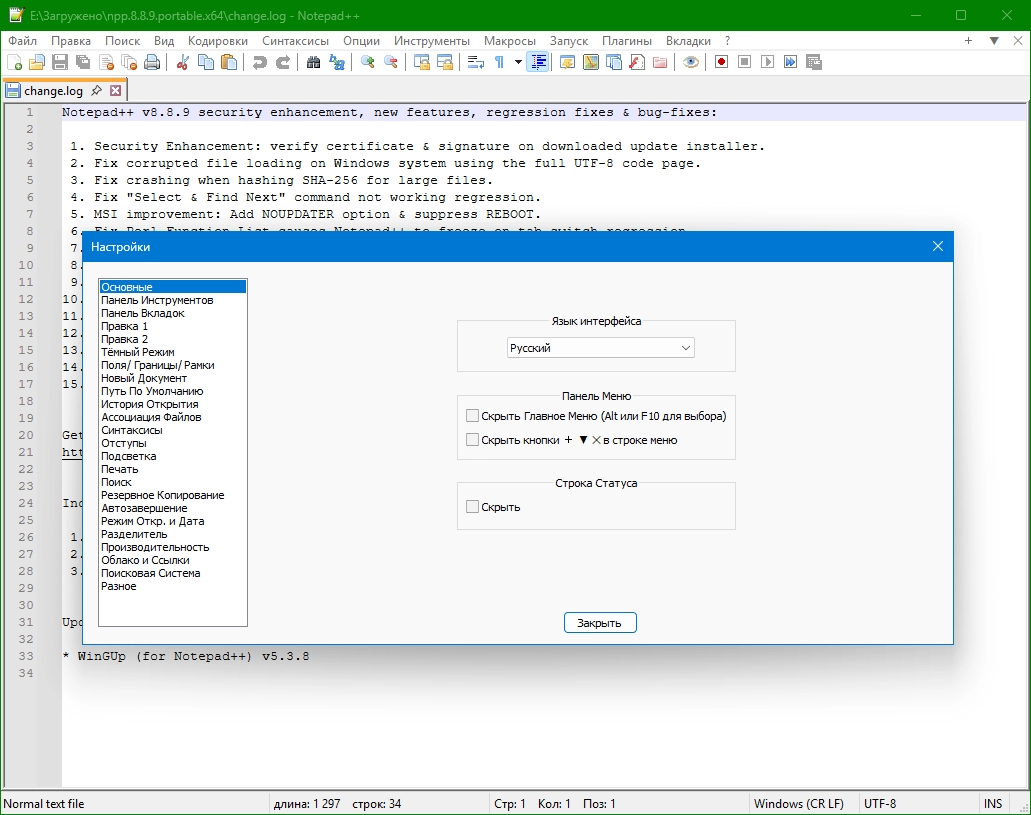Click the Закрыть button in settings
Image resolution: width=1031 pixels, height=815 pixels.
(600, 623)
